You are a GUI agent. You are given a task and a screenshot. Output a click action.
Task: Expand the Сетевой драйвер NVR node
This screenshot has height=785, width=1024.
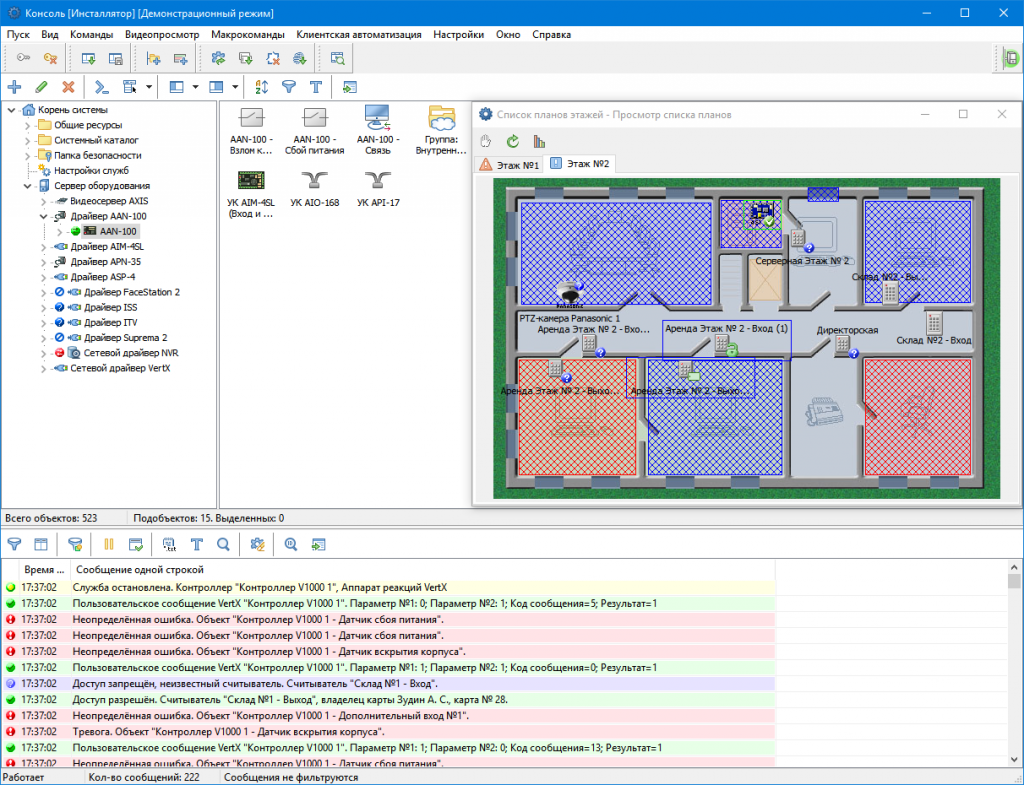click(x=44, y=353)
